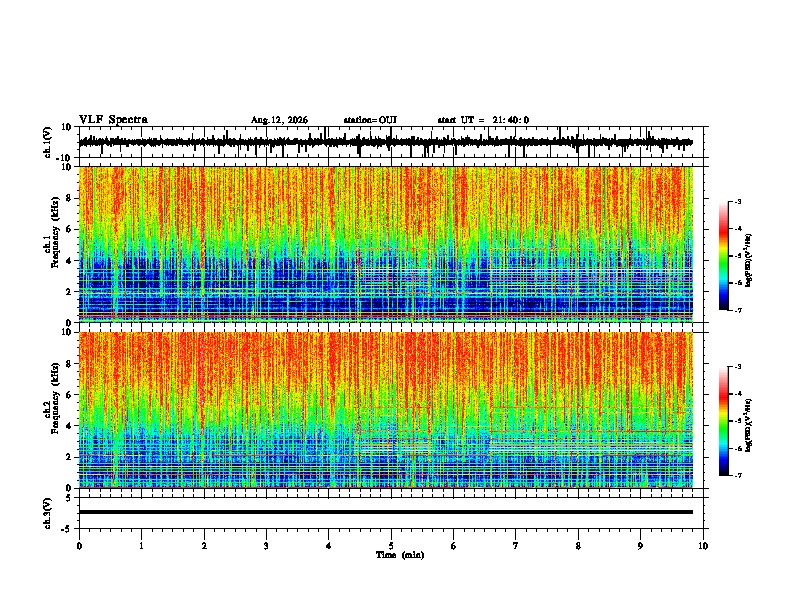Click the ch.1(V) waveform axis label

pos(48,142)
